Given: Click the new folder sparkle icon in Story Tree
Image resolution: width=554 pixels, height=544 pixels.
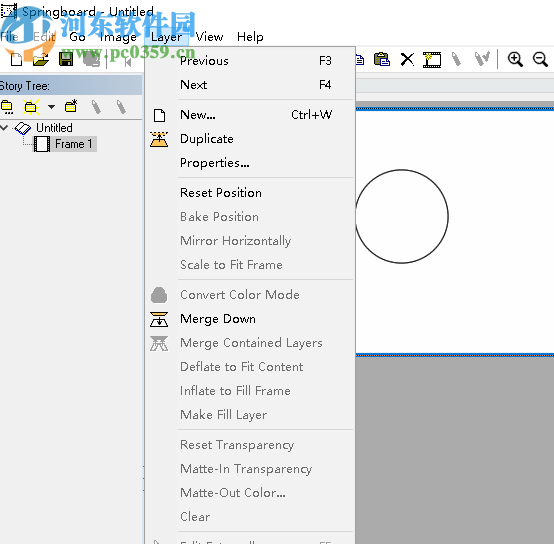Looking at the screenshot, I should [x=31, y=107].
